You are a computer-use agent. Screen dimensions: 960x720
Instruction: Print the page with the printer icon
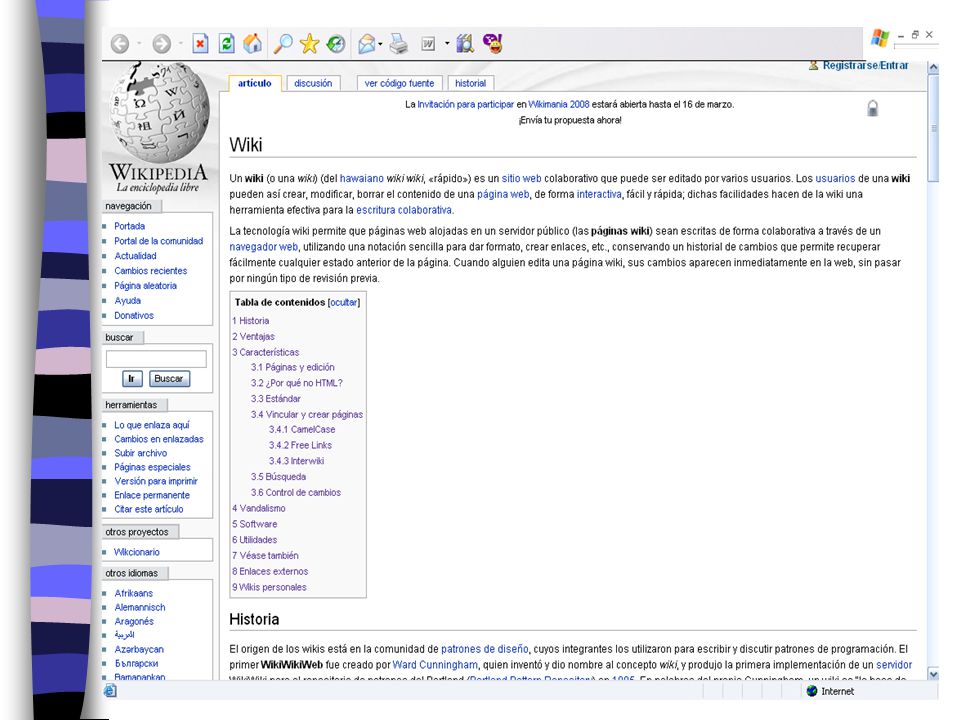399,43
